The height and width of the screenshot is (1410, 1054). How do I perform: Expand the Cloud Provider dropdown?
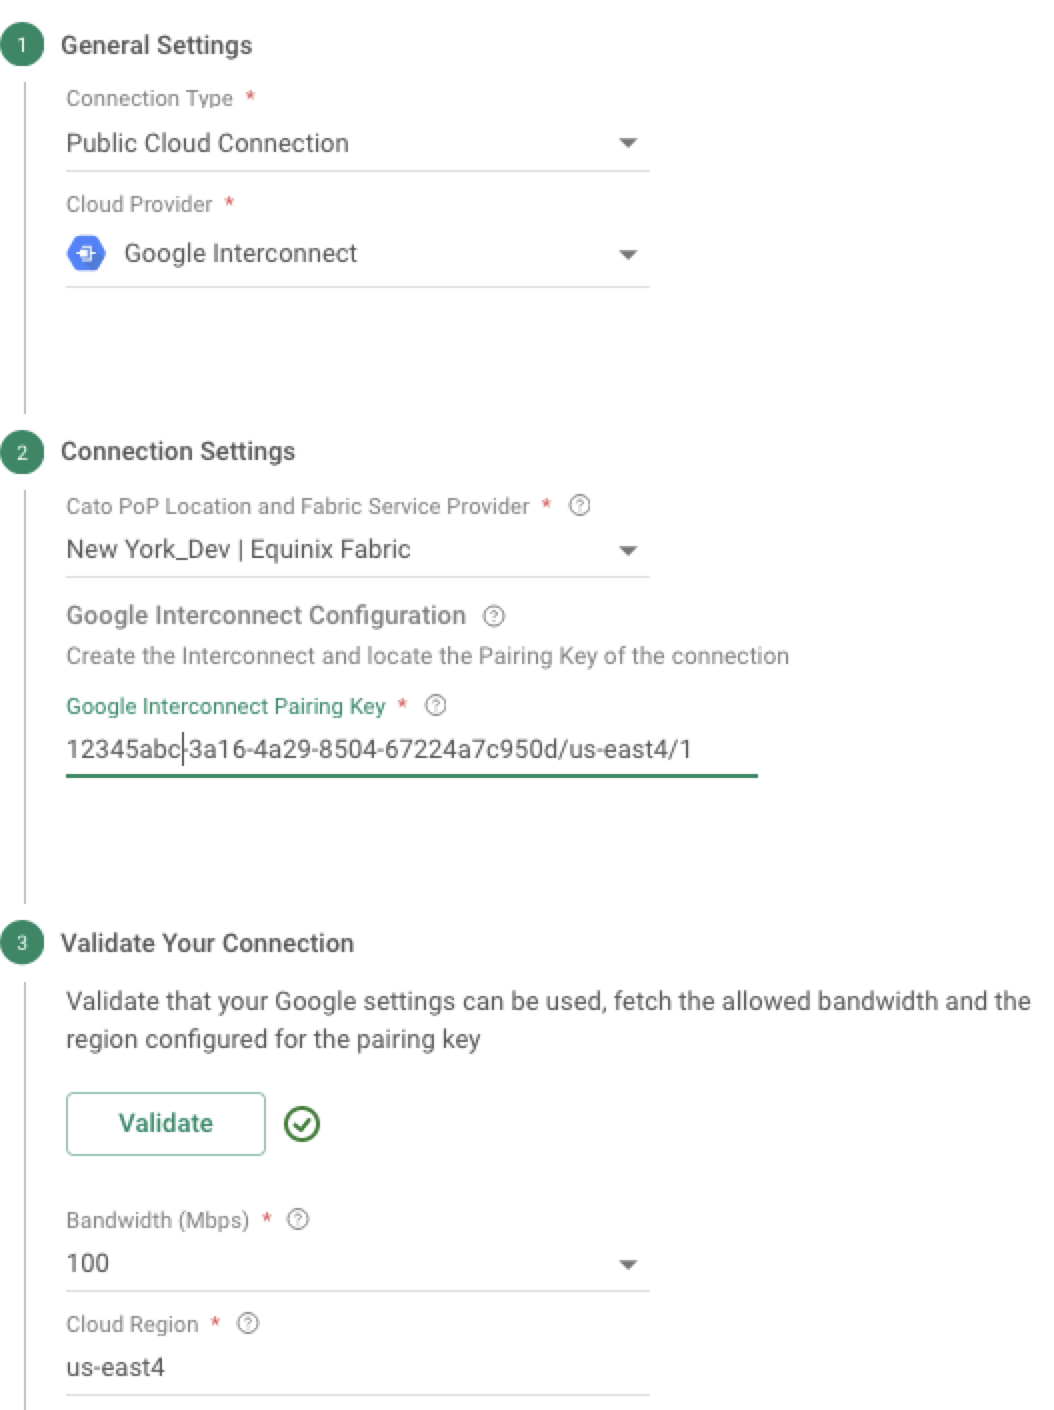click(628, 253)
